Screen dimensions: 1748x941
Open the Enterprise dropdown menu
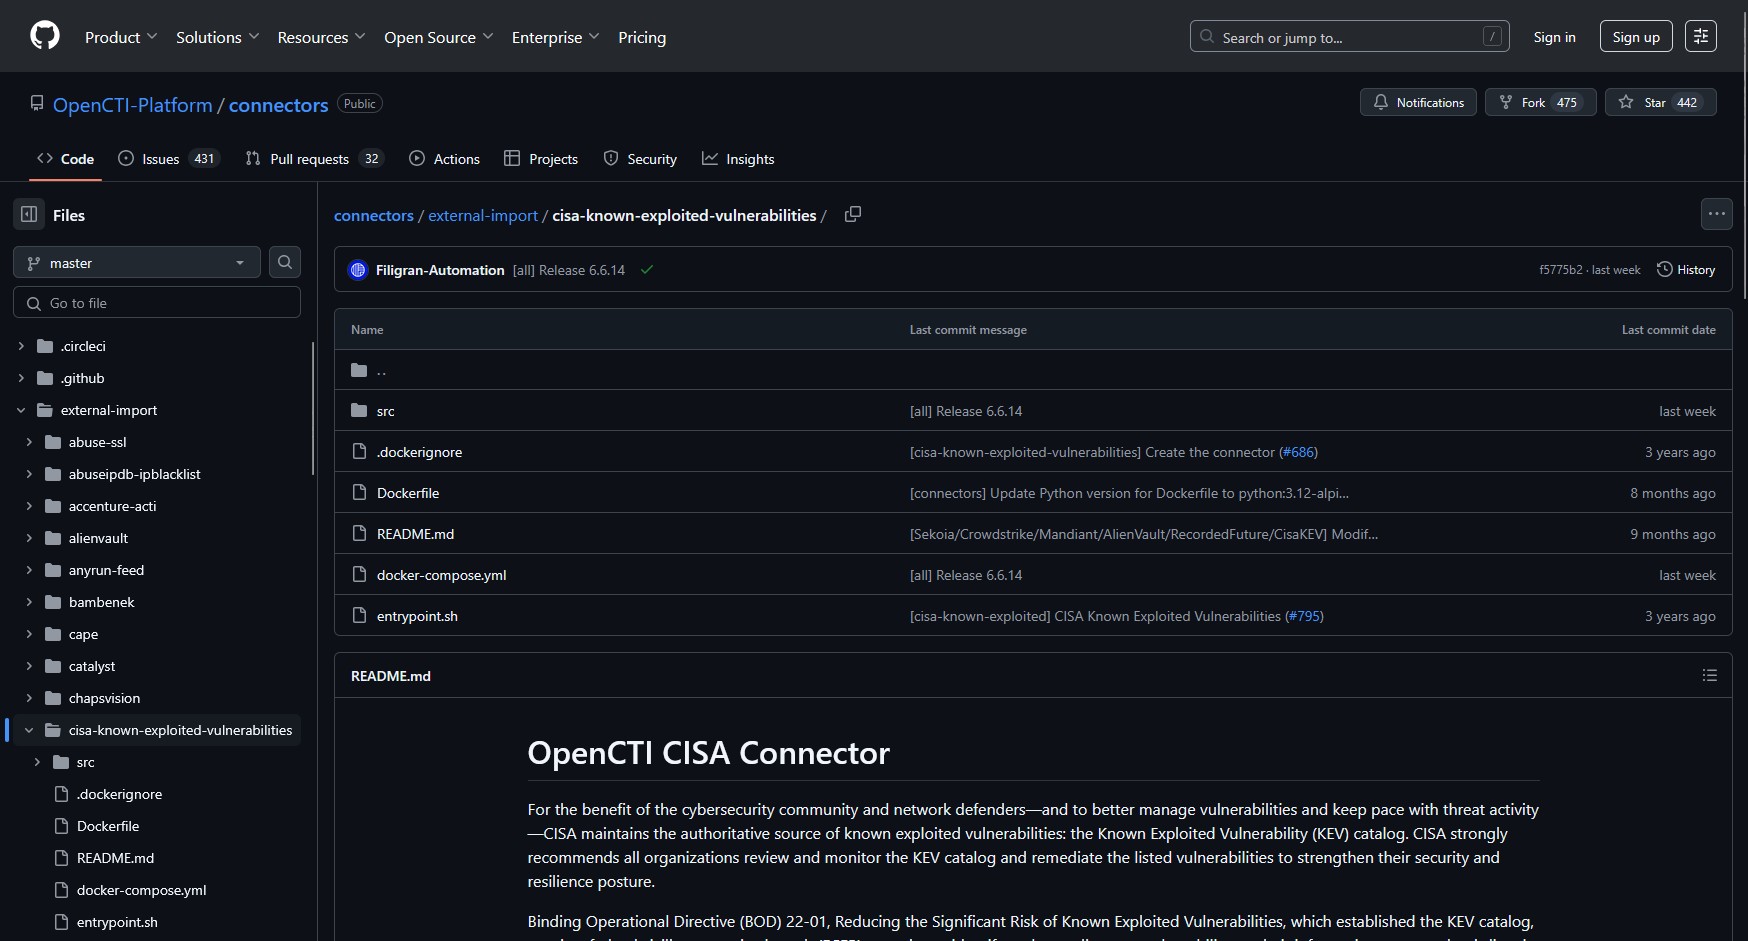(556, 37)
